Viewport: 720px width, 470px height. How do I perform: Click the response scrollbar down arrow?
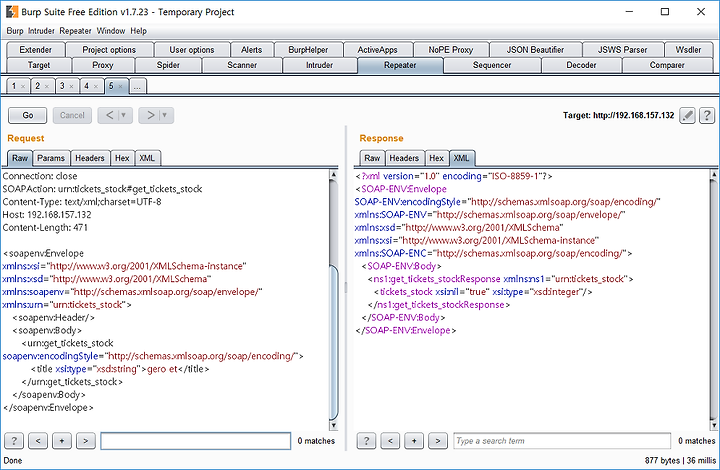point(714,426)
